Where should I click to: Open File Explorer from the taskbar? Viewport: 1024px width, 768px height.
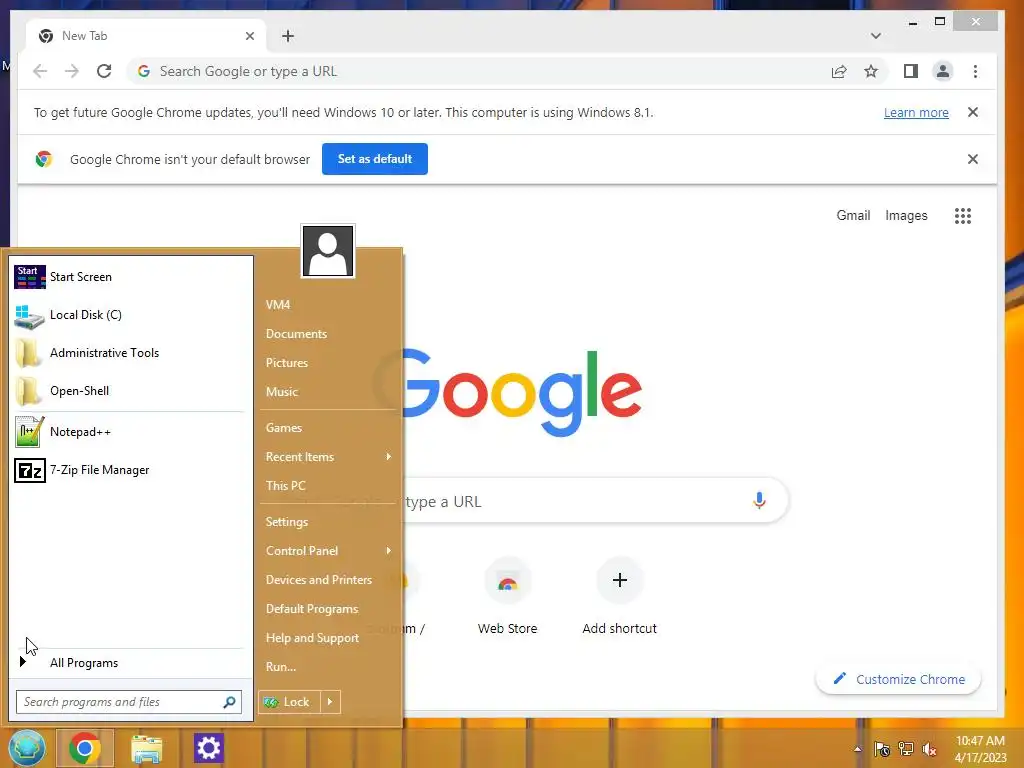pyautogui.click(x=146, y=749)
